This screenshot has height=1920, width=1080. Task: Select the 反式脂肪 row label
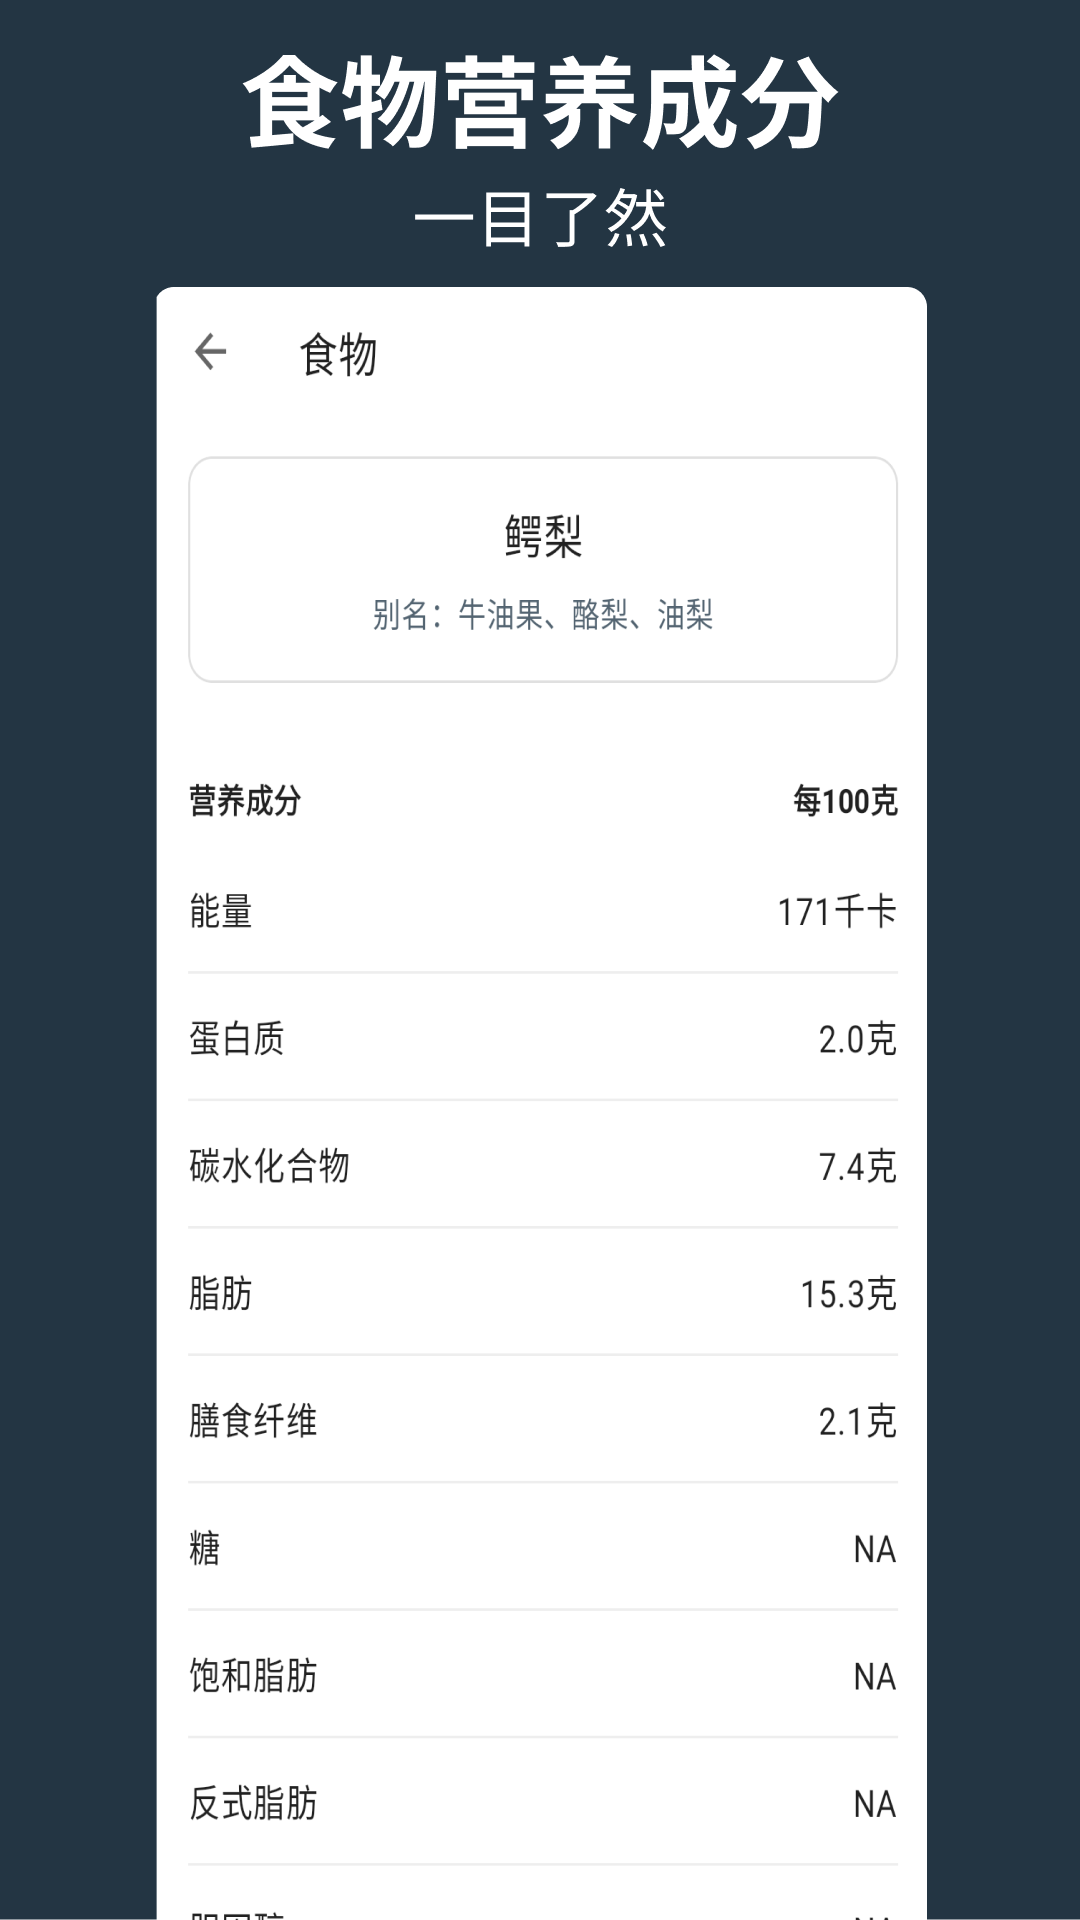(x=253, y=1804)
